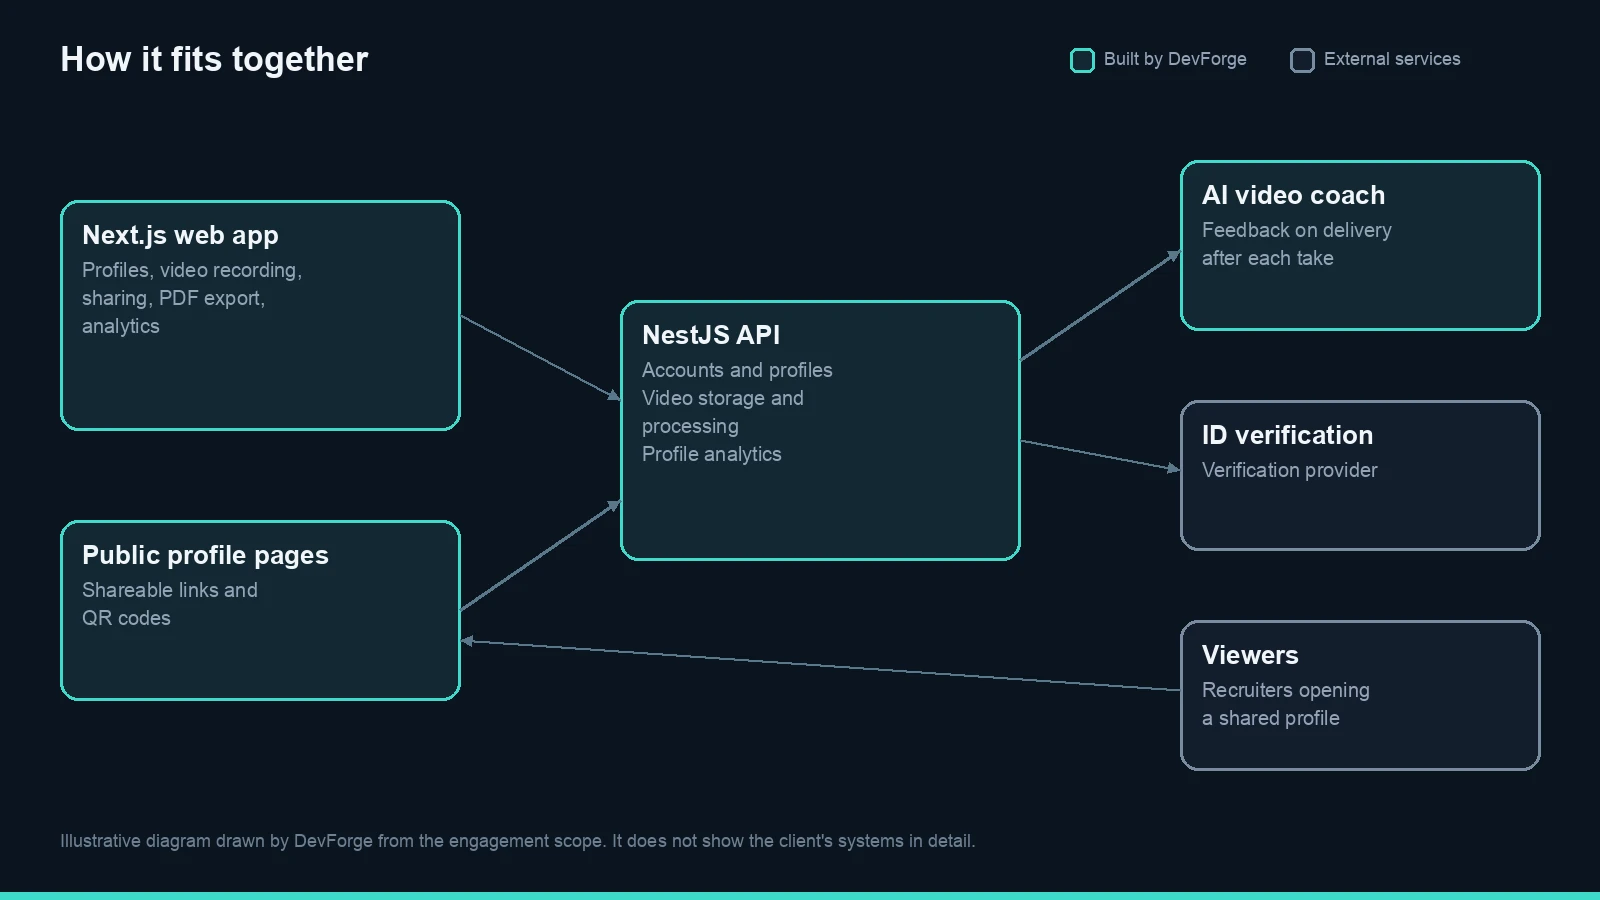
Task: Click the 'QR codes' text
Action: pyautogui.click(x=126, y=618)
